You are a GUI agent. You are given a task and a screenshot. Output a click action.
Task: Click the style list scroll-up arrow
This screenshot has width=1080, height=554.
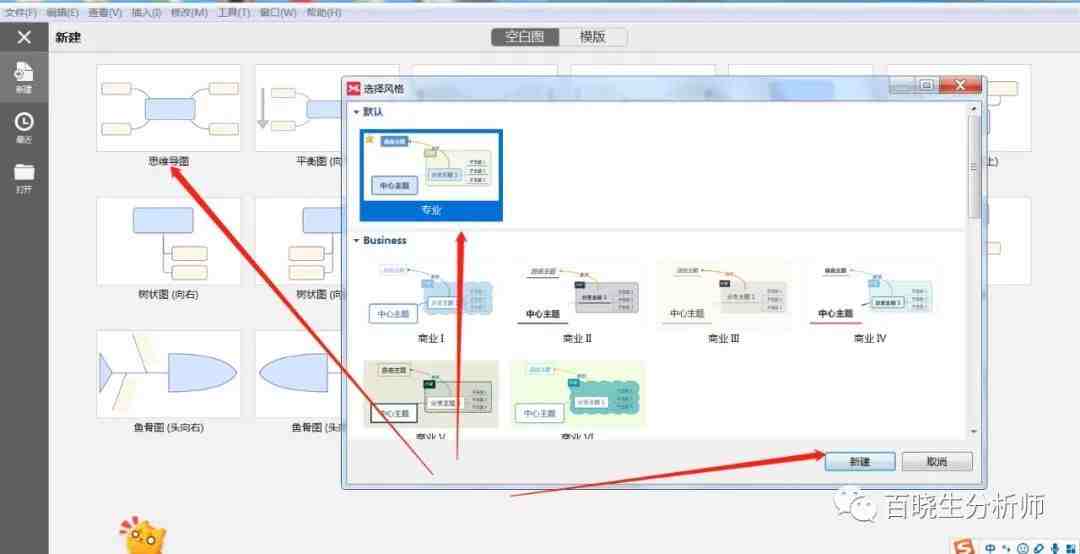click(973, 109)
